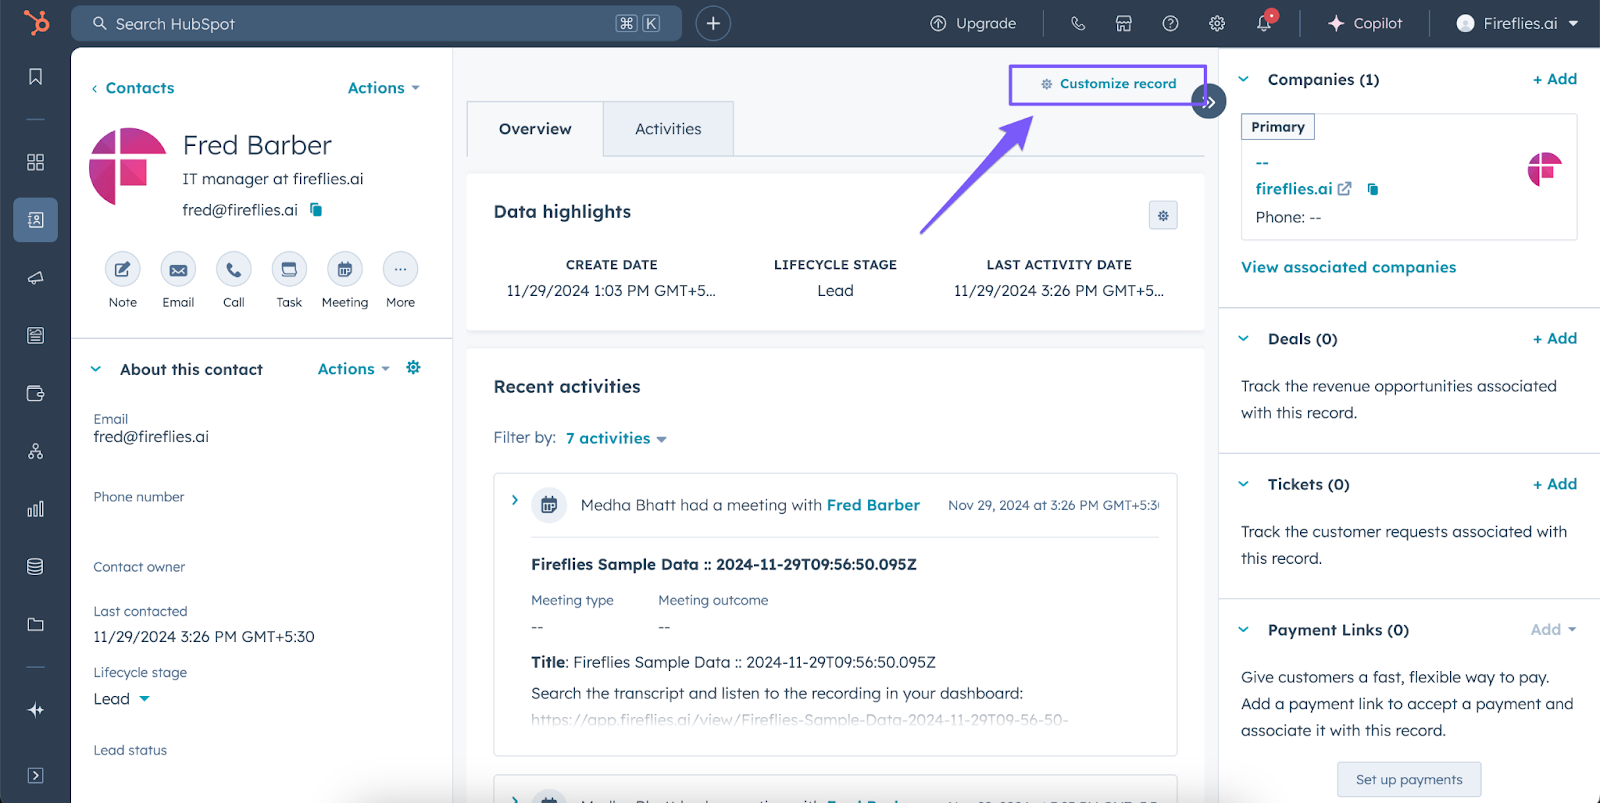The image size is (1600, 803).
Task: Collapse the Payment Links section
Action: (x=1244, y=630)
